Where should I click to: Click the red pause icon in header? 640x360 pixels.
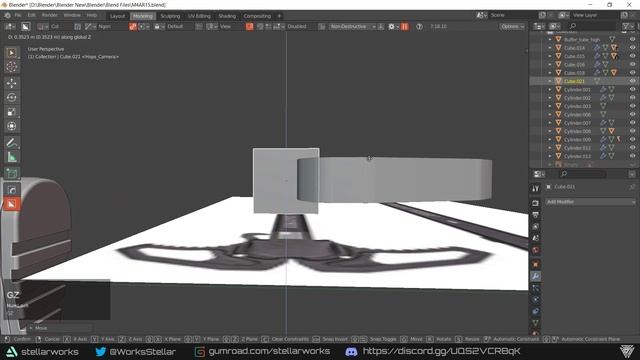[404, 27]
